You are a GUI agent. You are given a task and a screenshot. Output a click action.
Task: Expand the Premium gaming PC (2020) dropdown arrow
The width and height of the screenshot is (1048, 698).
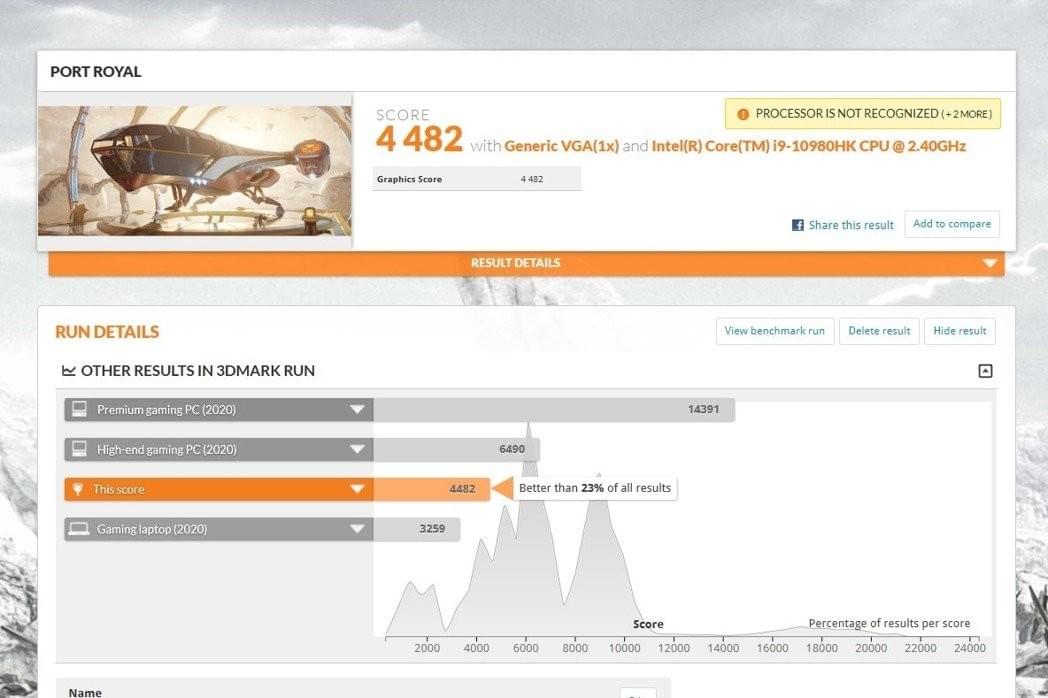358,409
